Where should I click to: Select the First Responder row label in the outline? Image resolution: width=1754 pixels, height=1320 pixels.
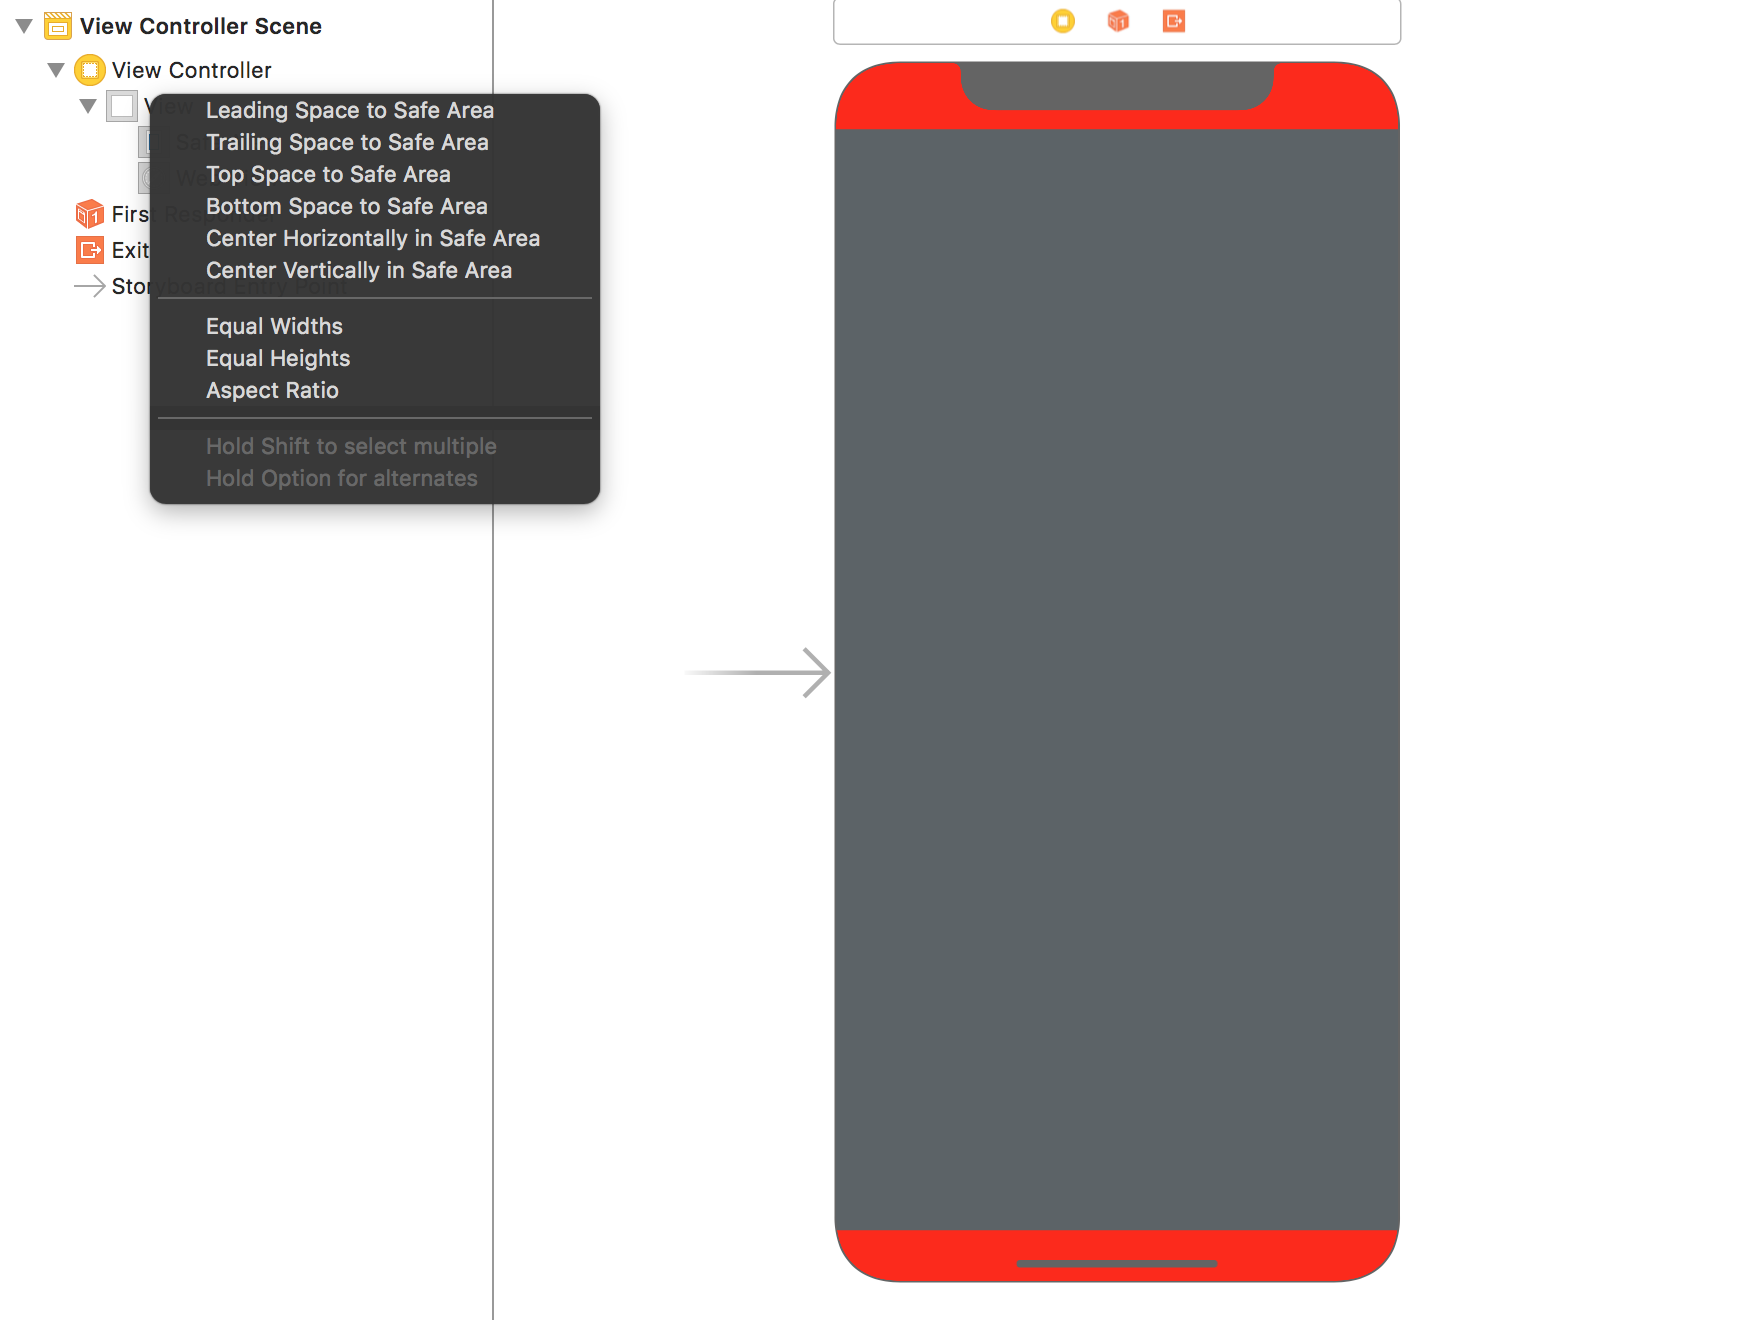[130, 214]
